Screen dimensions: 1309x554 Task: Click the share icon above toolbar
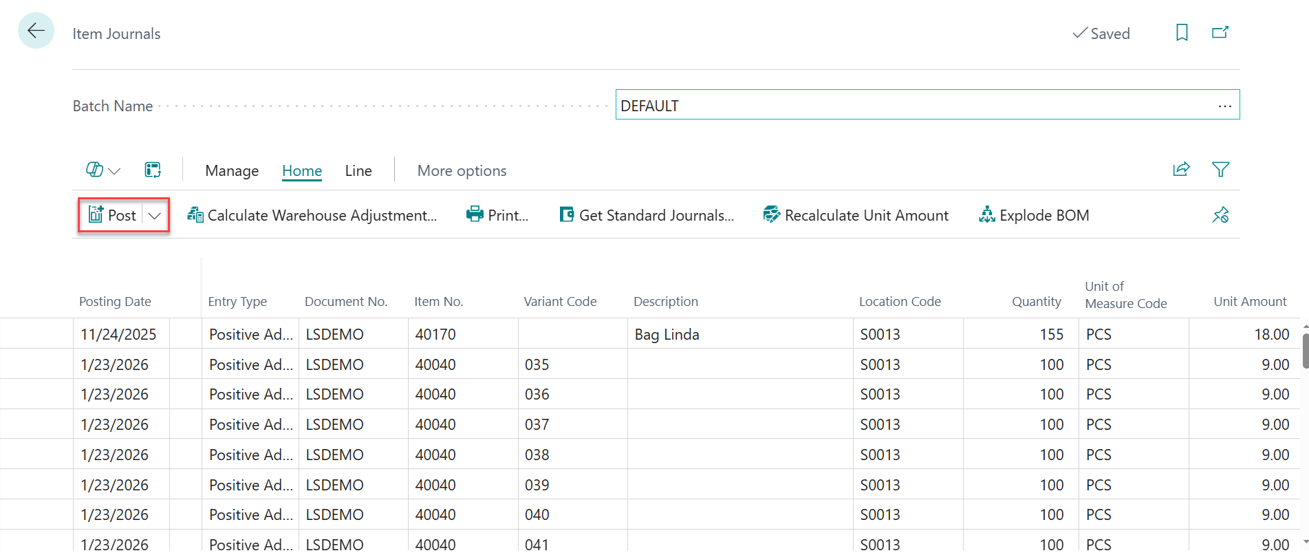[x=1181, y=170]
